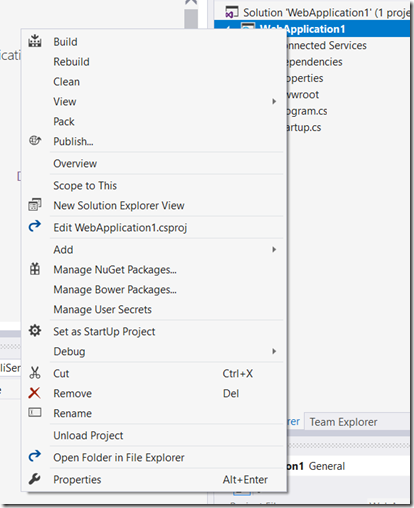Expand the Add submenu arrow
This screenshot has height=508, width=414.
coord(274,249)
